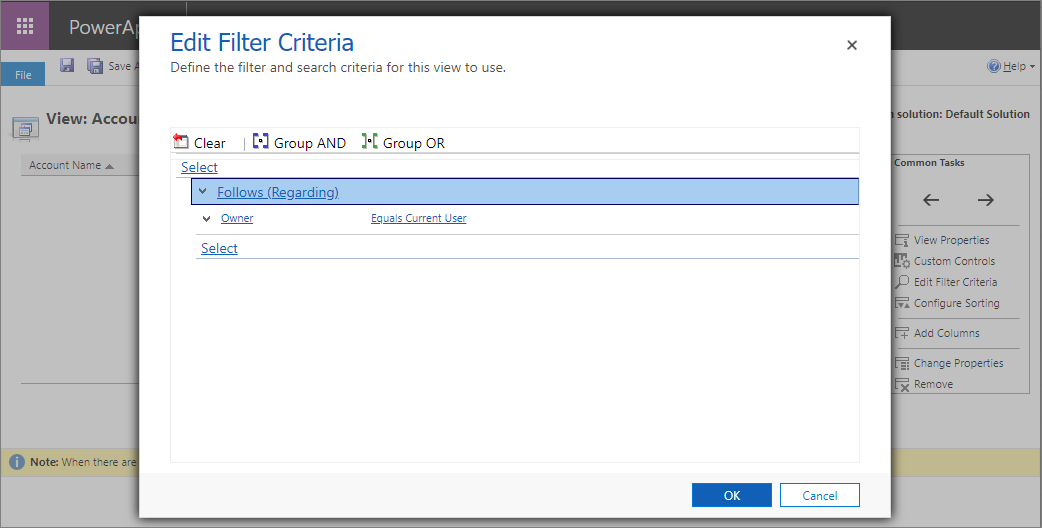Viewport: 1042px width, 528px height.
Task: Open the PowerApps app launcher waffle icon
Action: pos(25,26)
